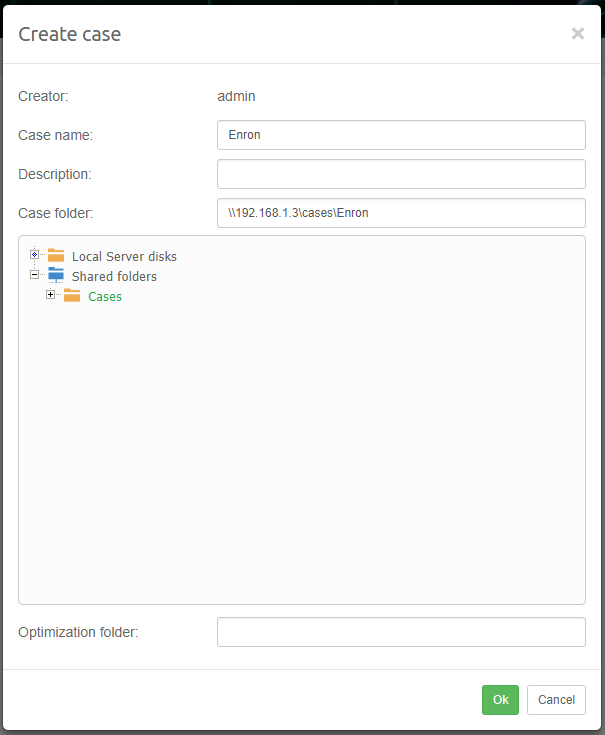This screenshot has width=605, height=735.
Task: Click the 'Optimization folder:' label text
Action: 78,632
